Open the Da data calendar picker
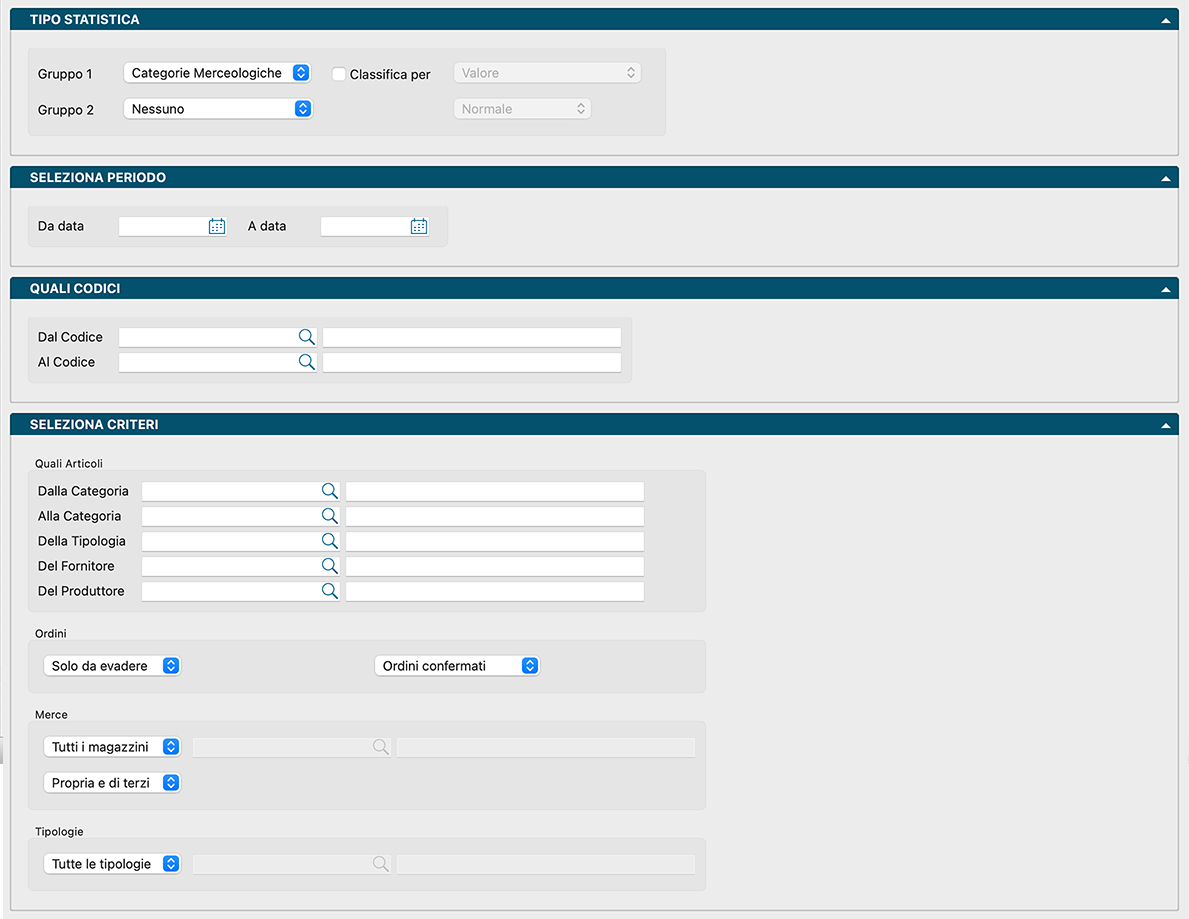The image size is (1189, 919). click(x=217, y=227)
